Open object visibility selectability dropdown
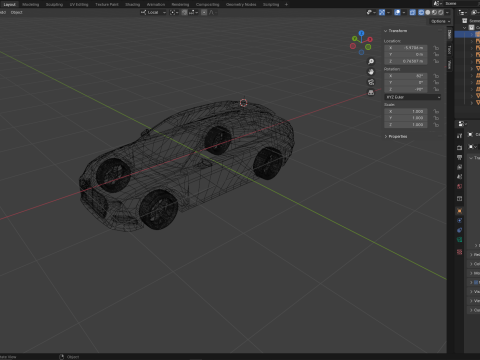The height and width of the screenshot is (360, 480). (x=370, y=12)
